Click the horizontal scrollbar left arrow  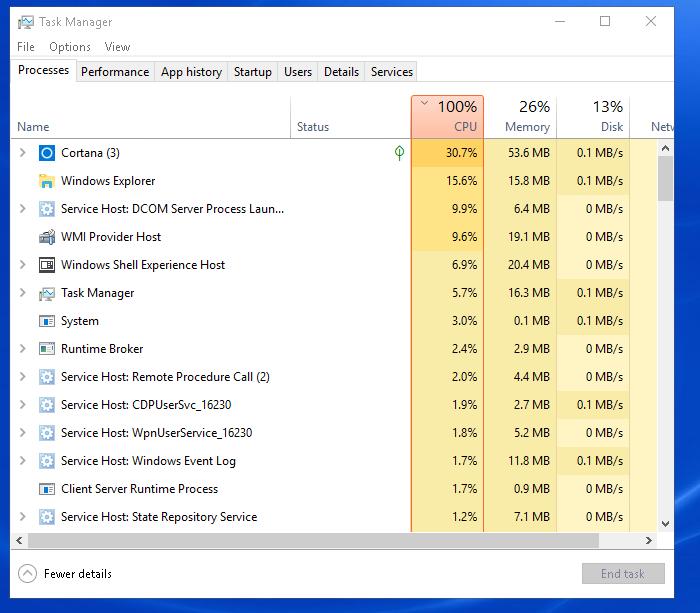19,541
